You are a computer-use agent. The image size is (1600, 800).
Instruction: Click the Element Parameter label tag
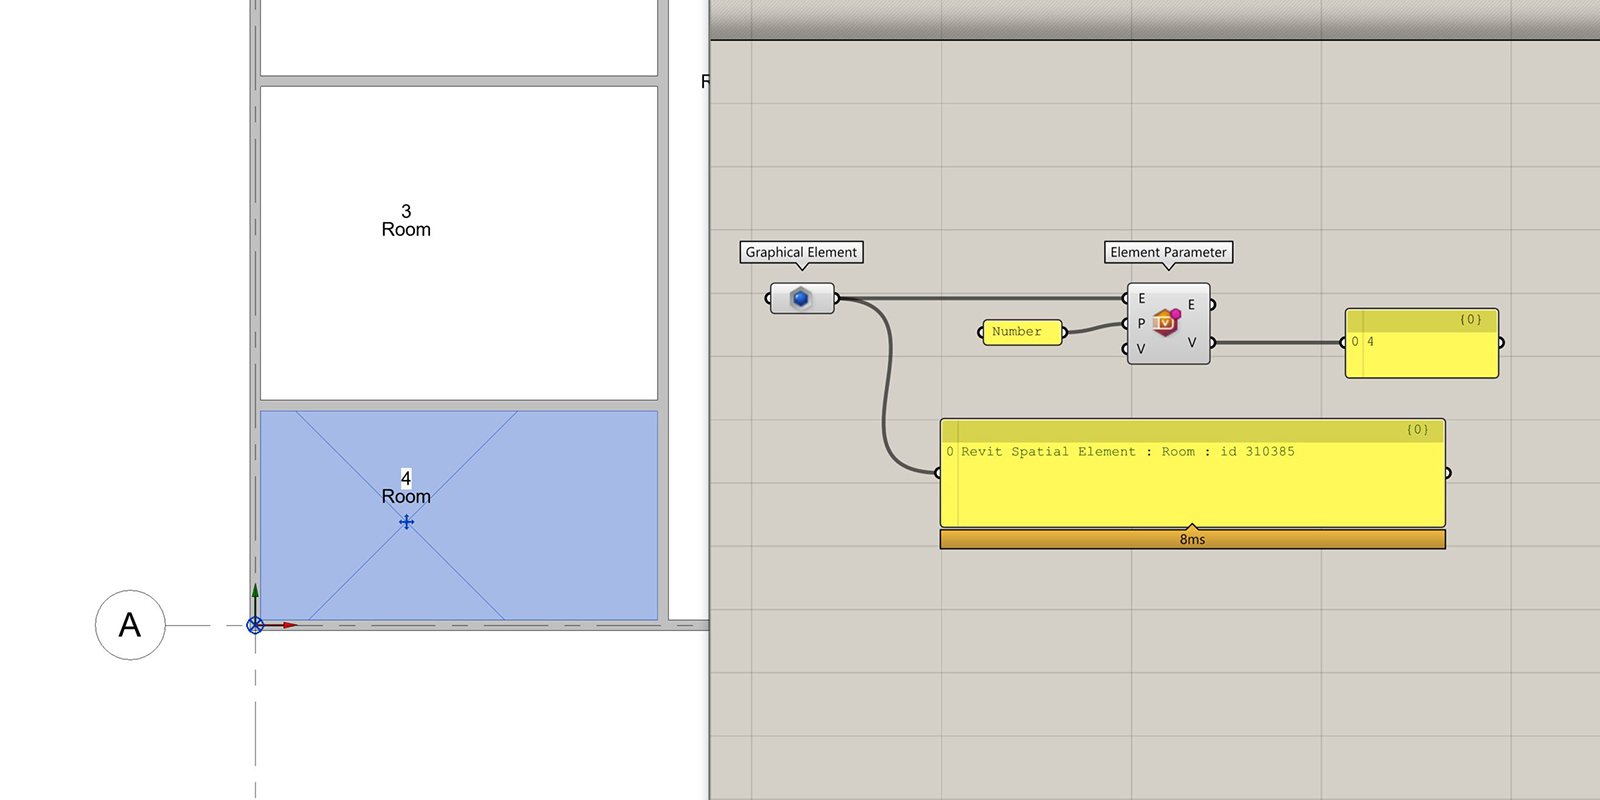point(1168,252)
